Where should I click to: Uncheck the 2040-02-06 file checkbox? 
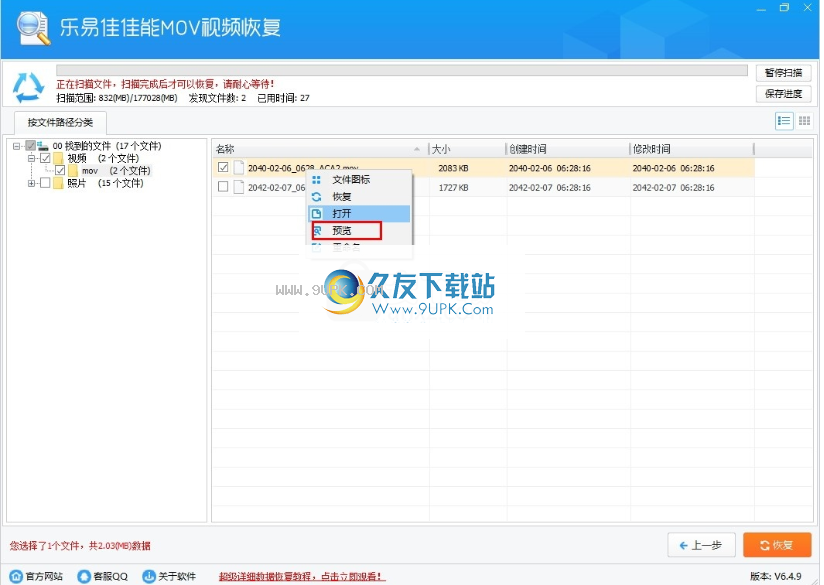coord(223,167)
